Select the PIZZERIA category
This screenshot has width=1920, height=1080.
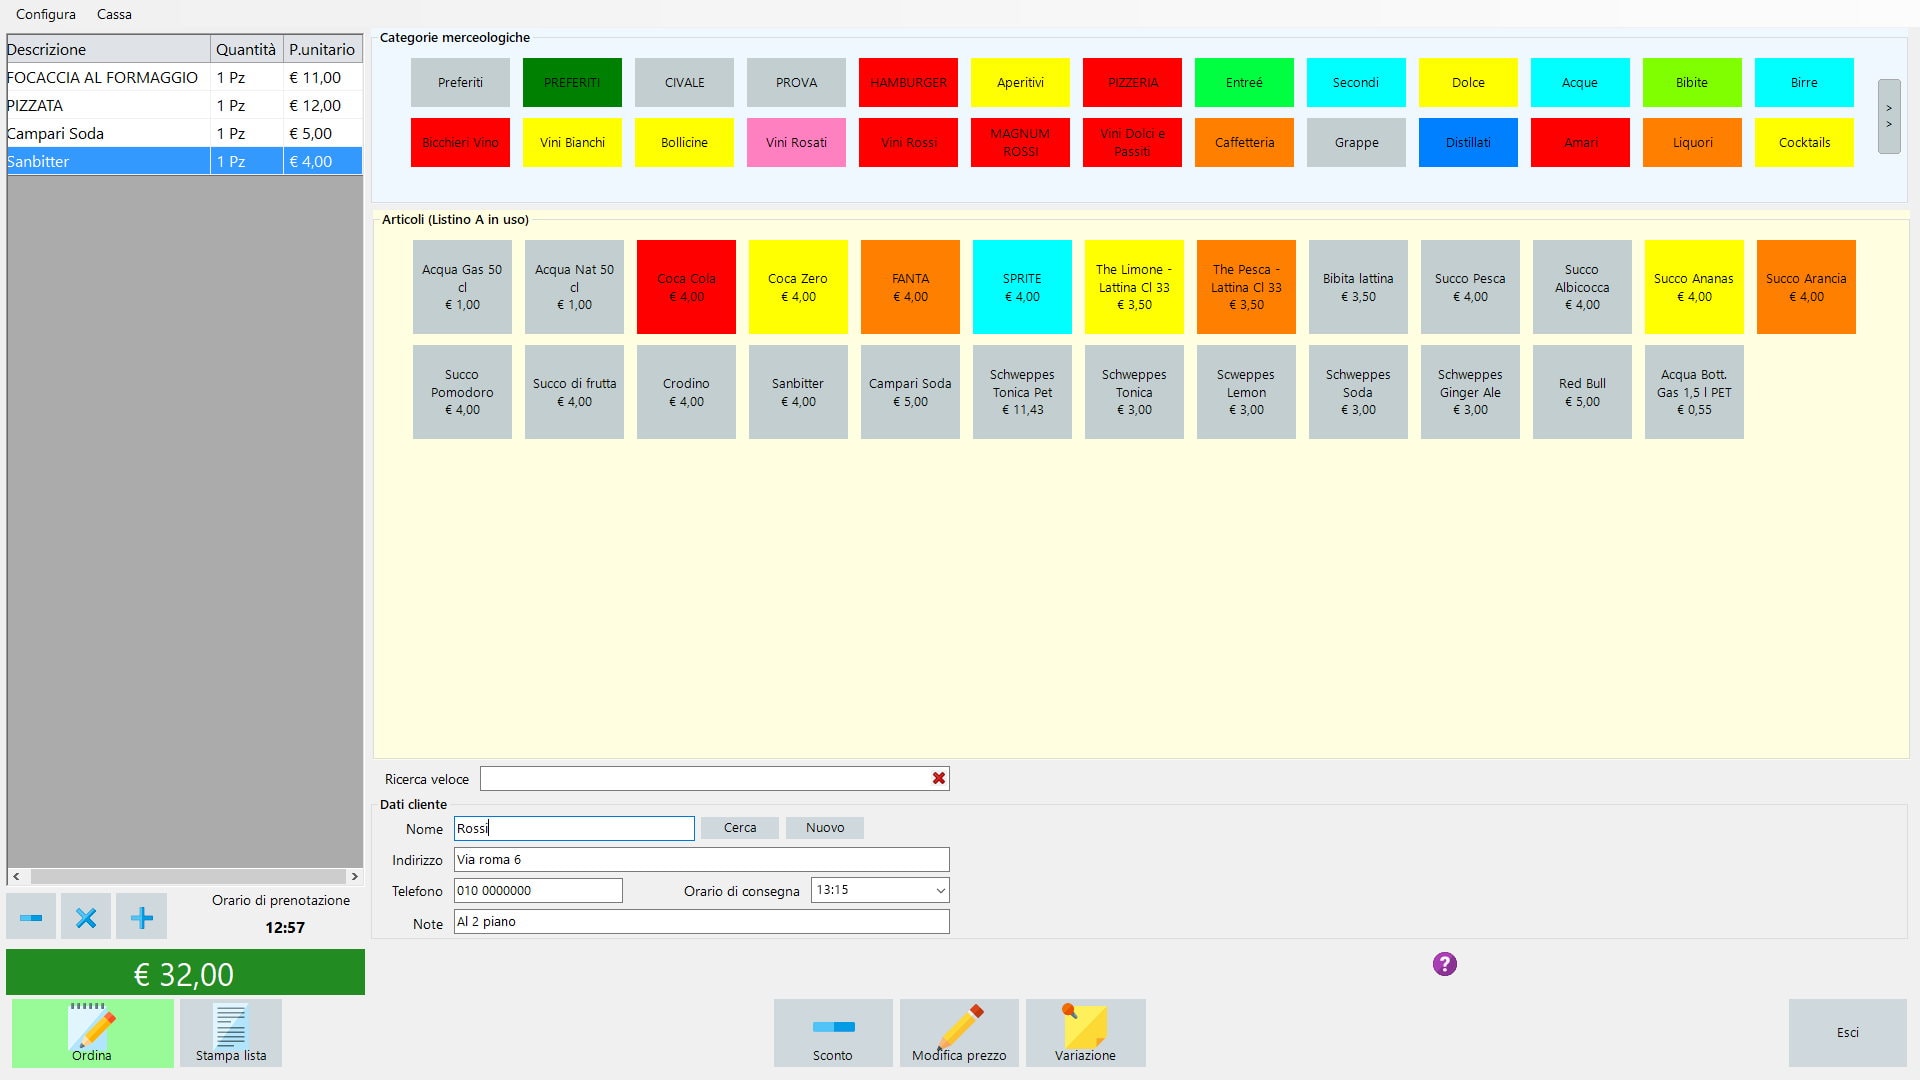click(x=1132, y=83)
